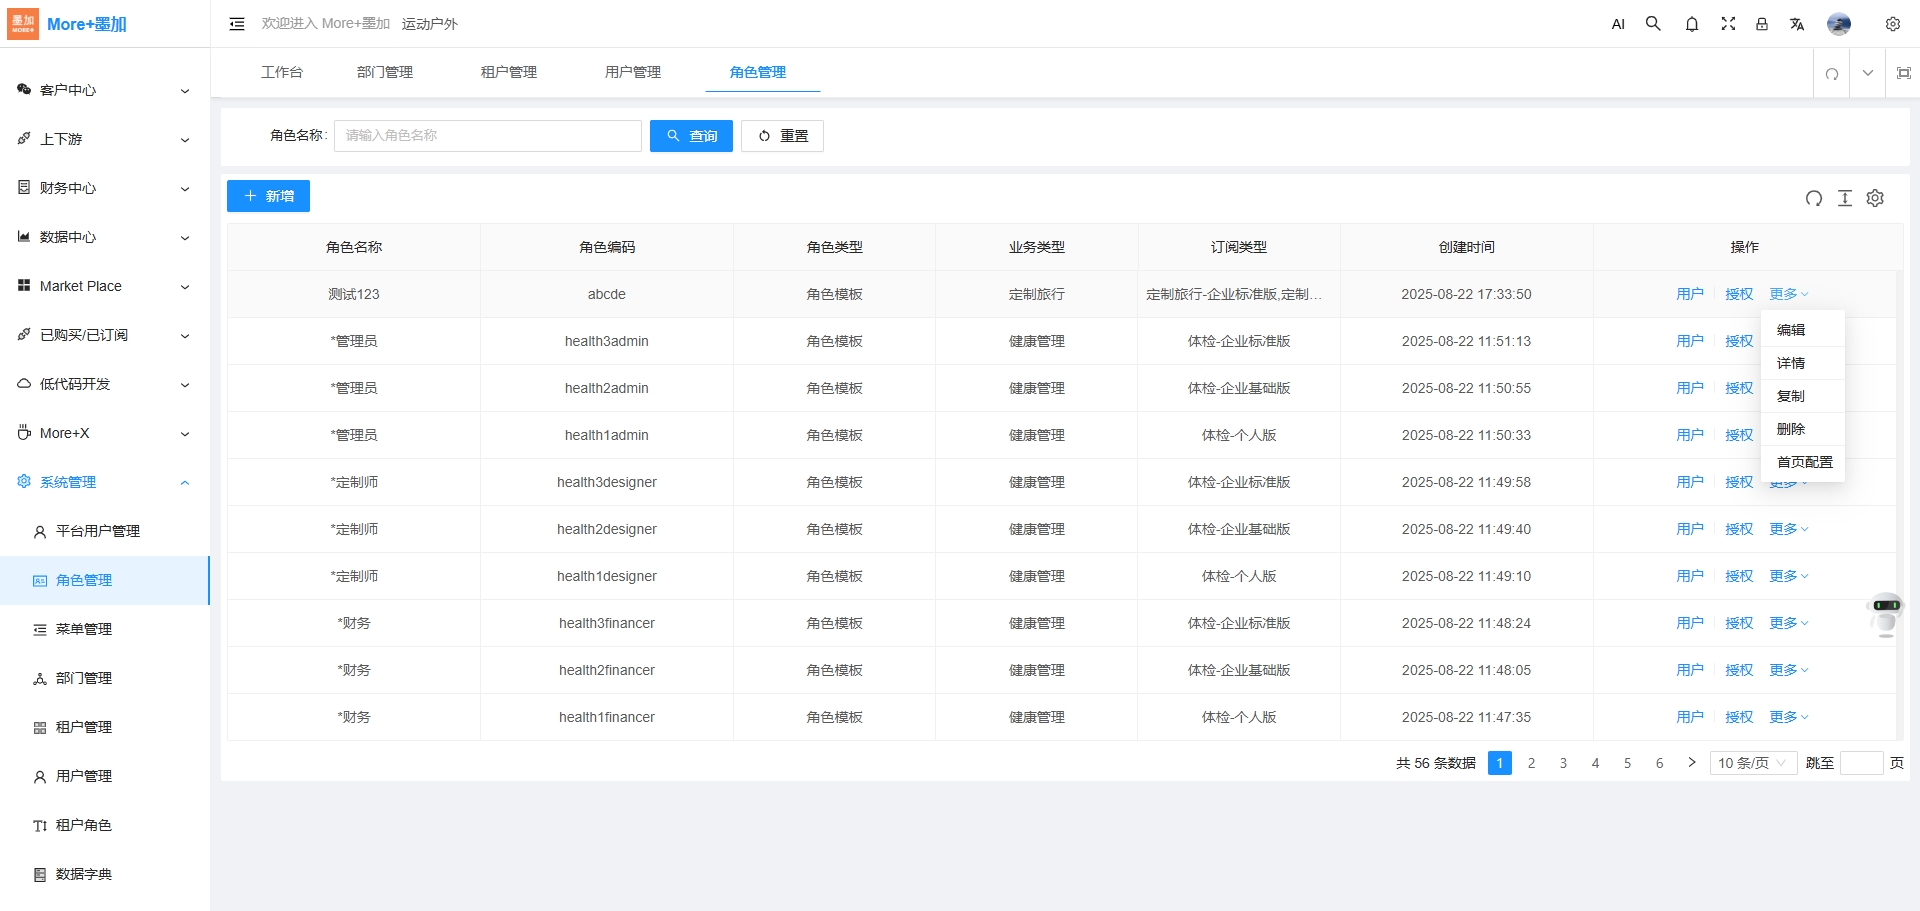Select 删除 from the open dropdown menu
1920x911 pixels.
(x=1790, y=429)
